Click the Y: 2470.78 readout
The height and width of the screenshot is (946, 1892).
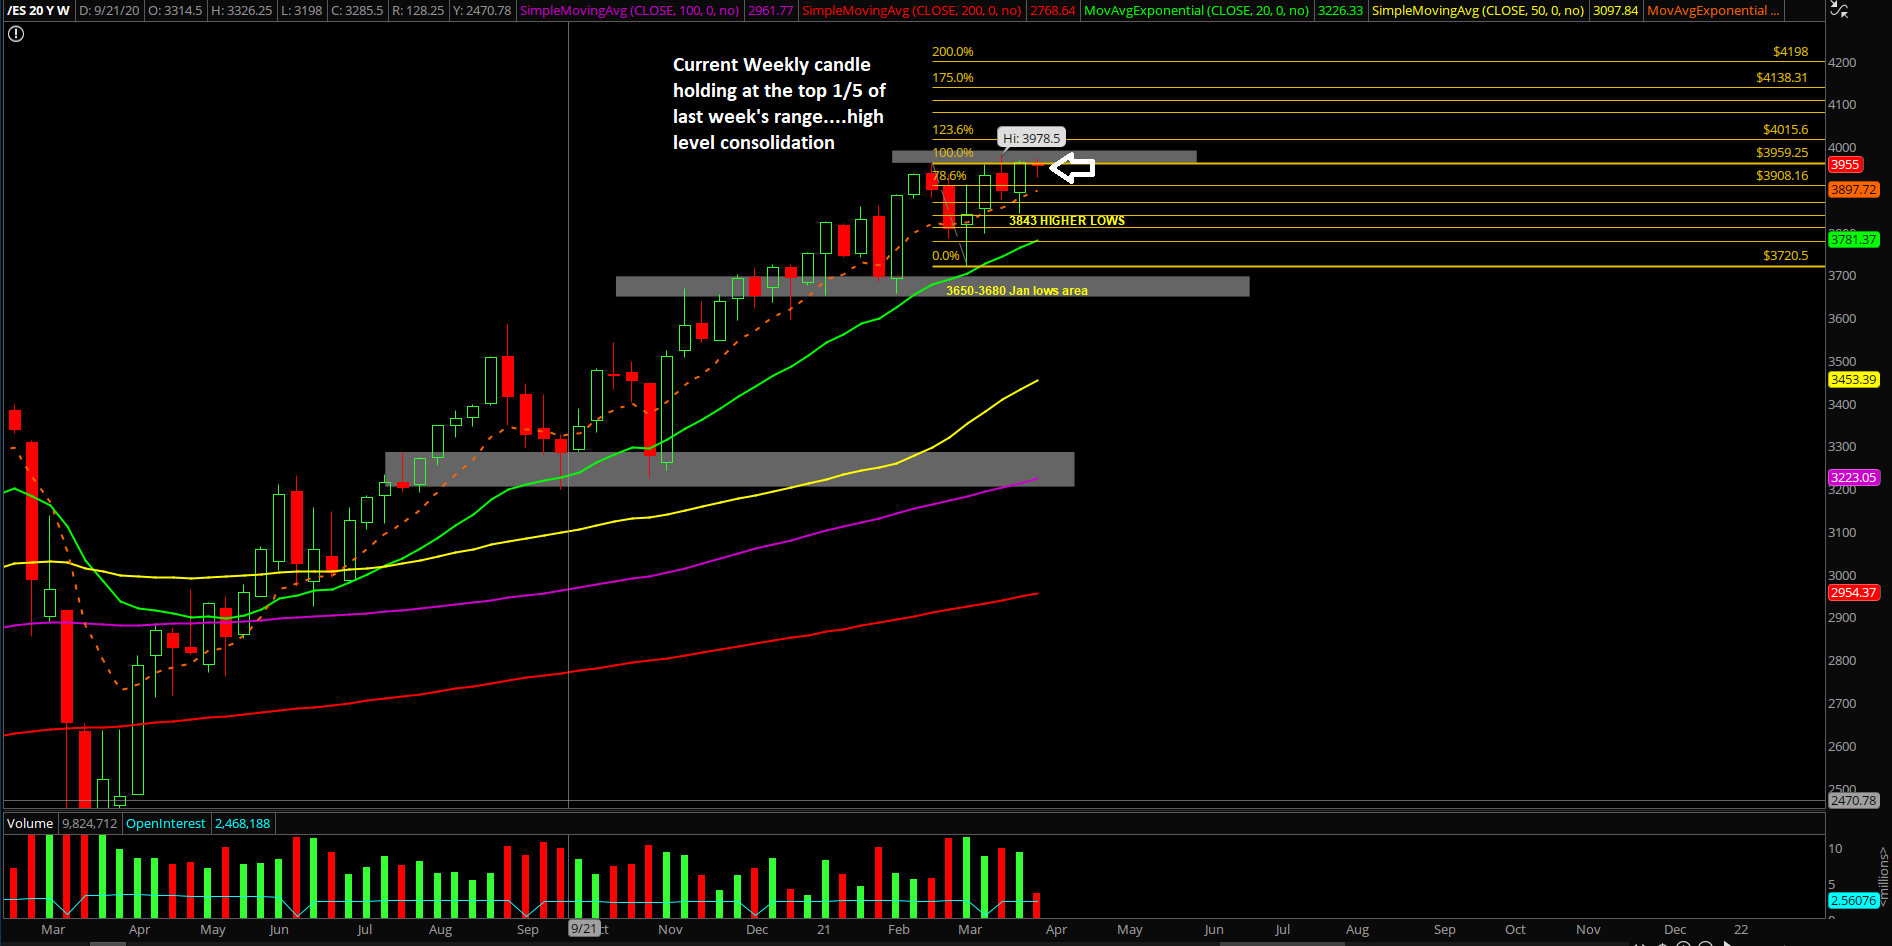click(x=481, y=10)
